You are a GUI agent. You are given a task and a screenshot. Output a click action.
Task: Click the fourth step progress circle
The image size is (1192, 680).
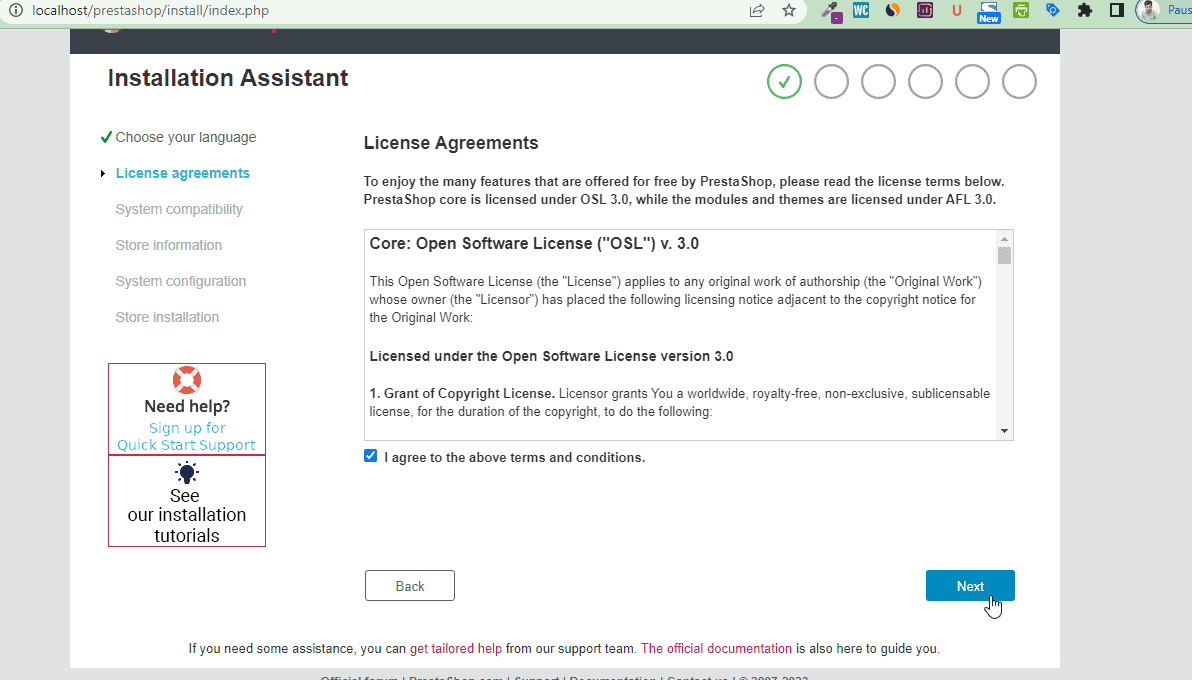925,81
